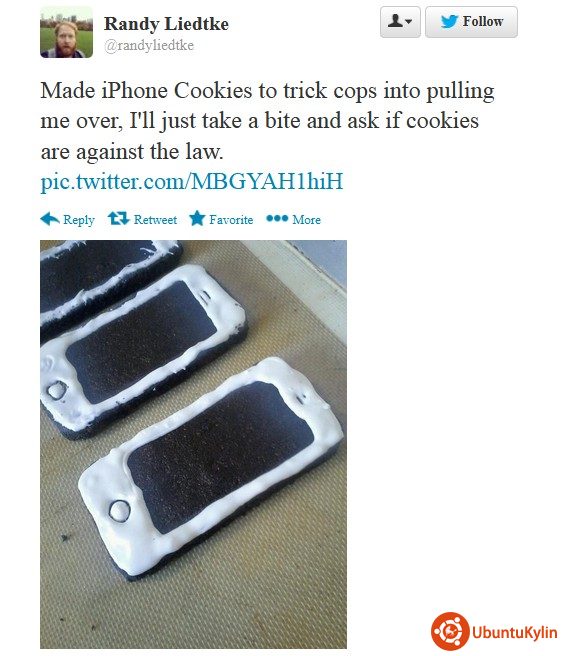
Task: Expand the More text label
Action: click(306, 220)
